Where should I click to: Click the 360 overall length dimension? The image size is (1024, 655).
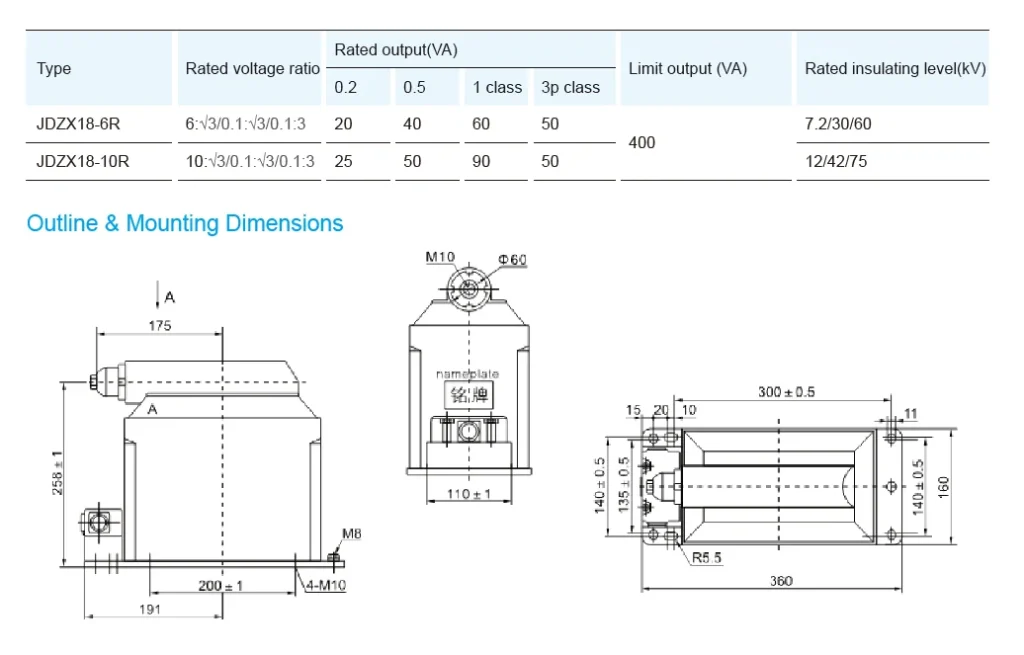point(782,581)
